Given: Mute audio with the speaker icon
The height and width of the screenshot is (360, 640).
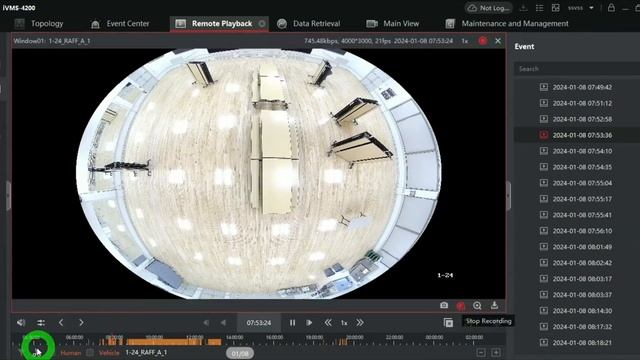Looking at the screenshot, I should [x=21, y=322].
